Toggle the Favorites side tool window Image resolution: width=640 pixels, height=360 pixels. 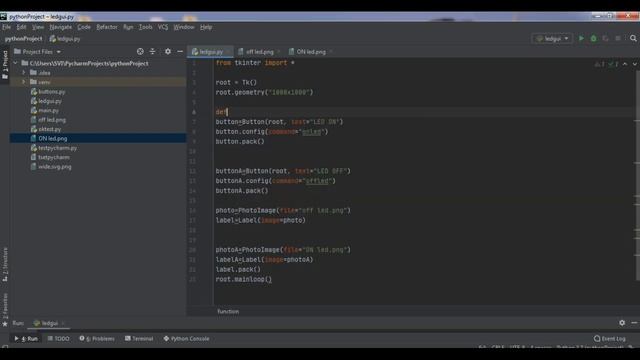click(5, 309)
